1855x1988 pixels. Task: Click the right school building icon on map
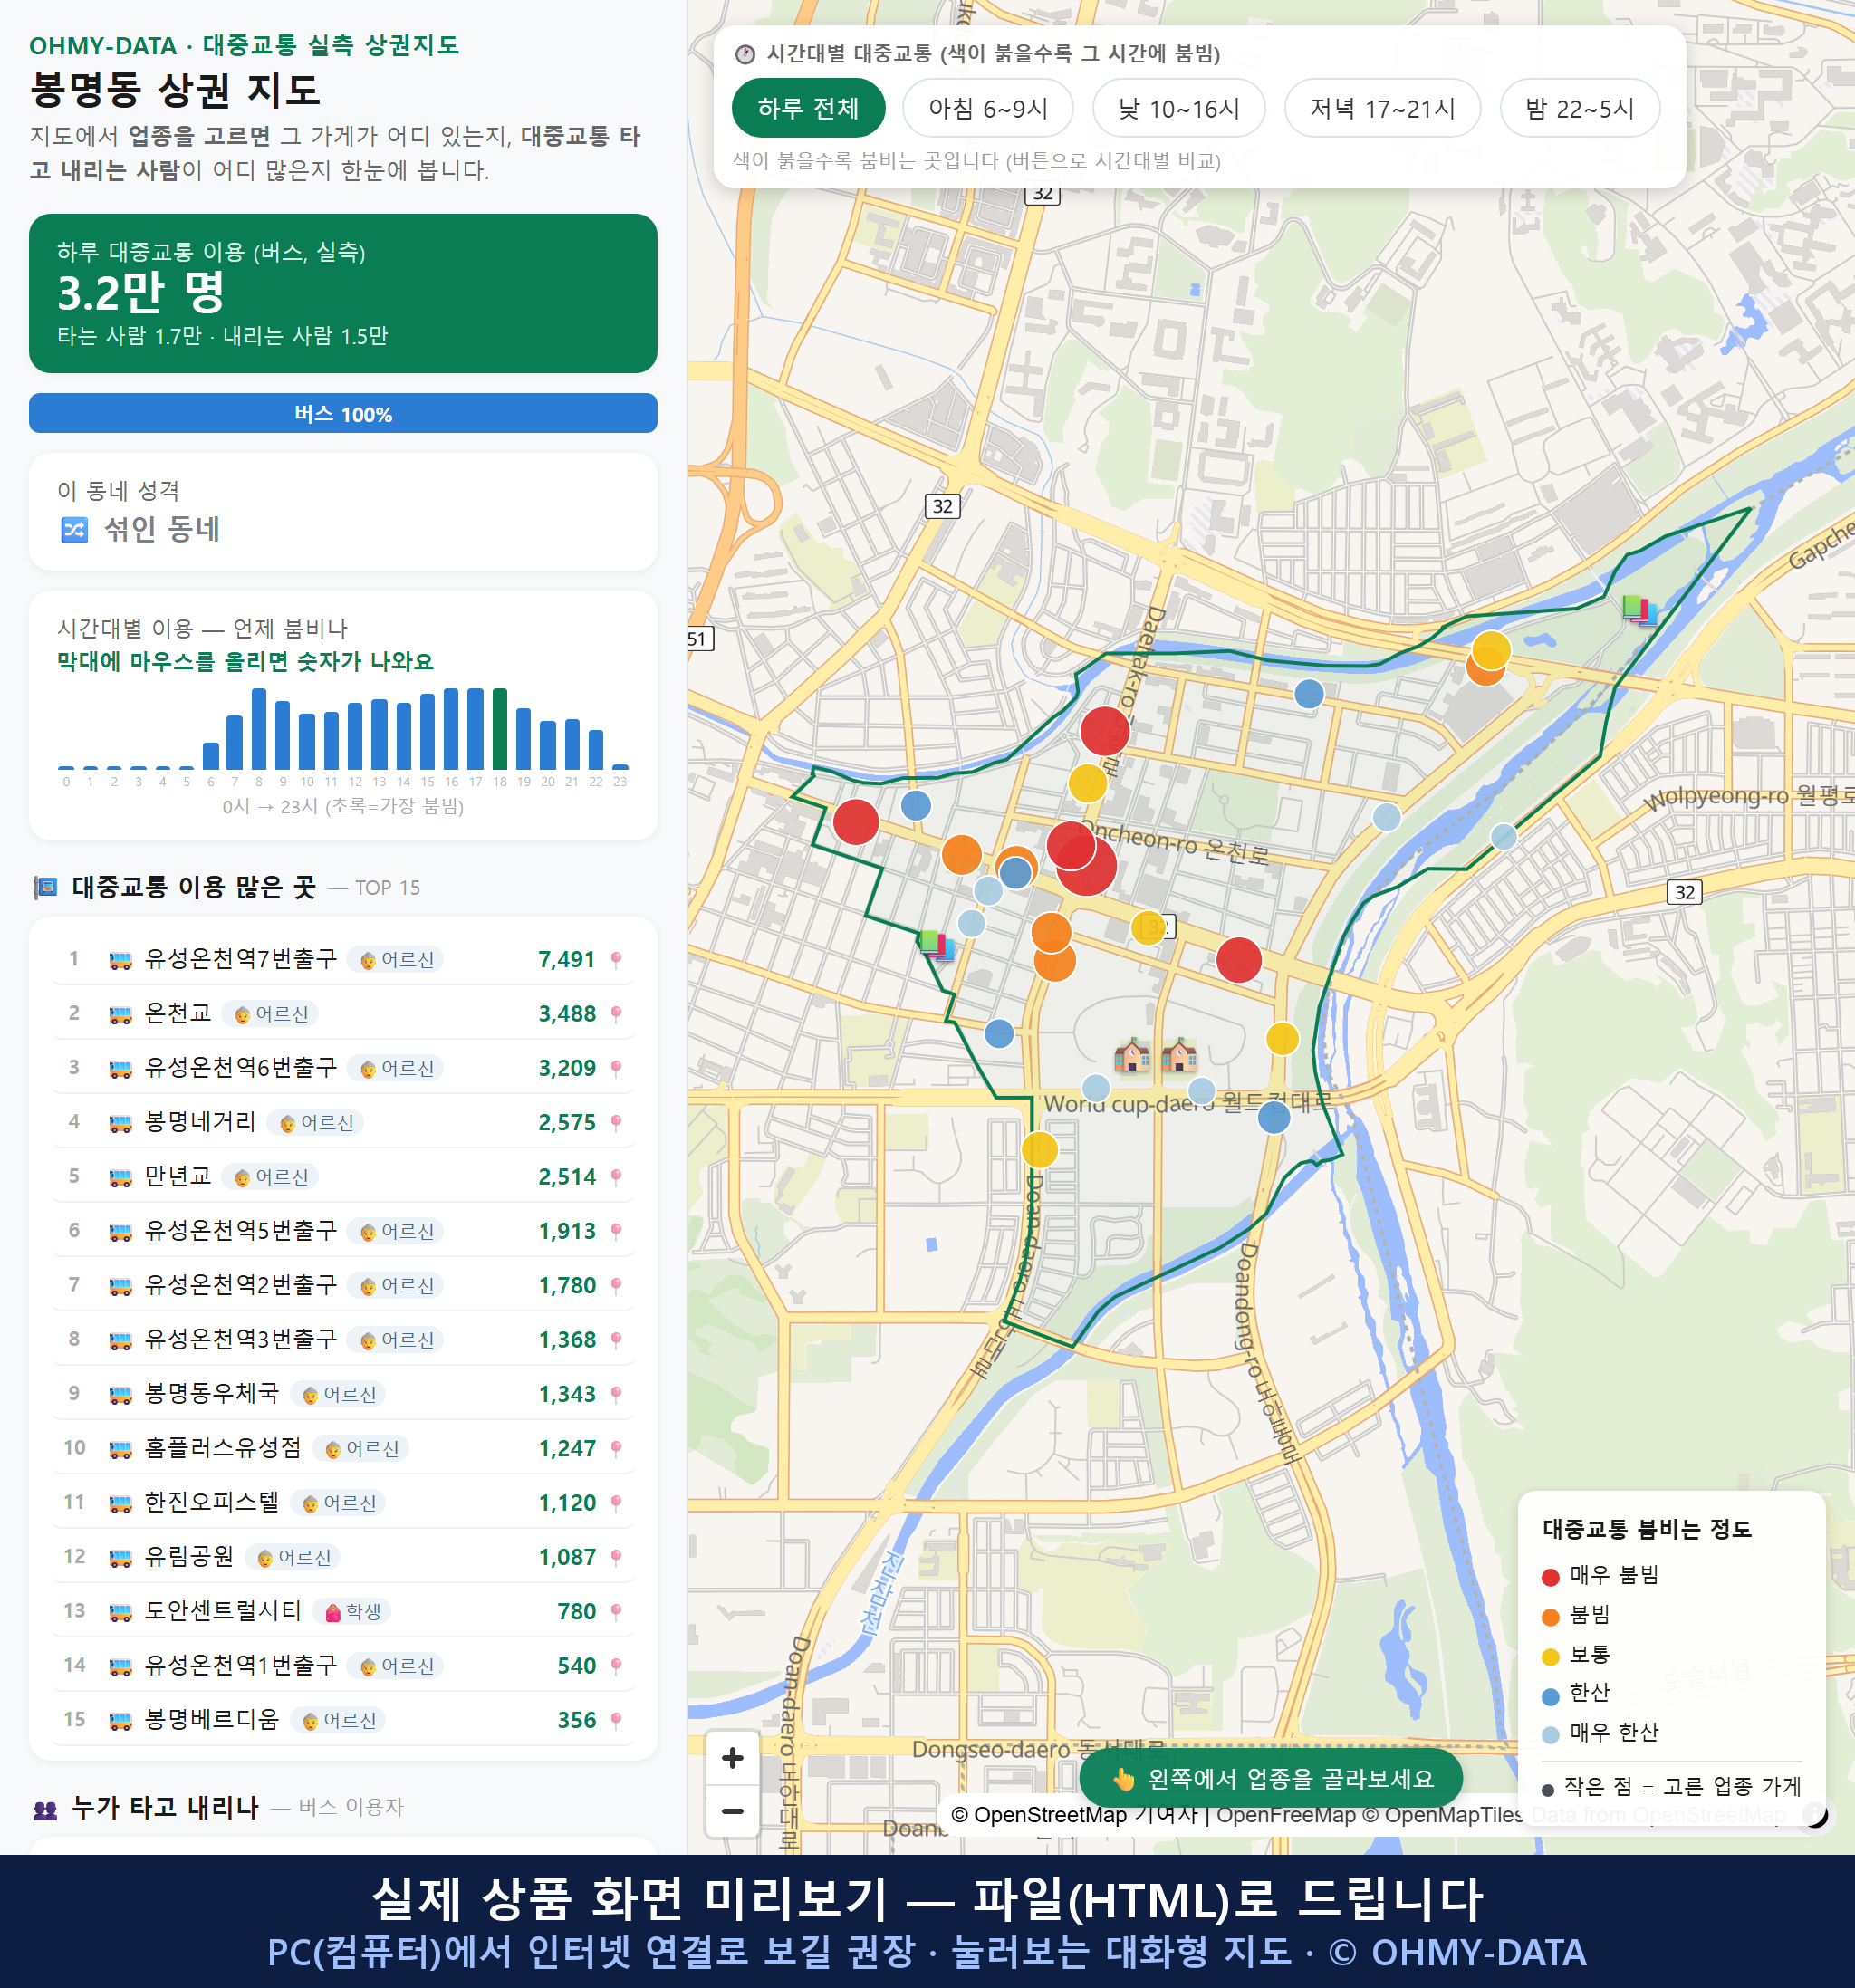click(1179, 1054)
